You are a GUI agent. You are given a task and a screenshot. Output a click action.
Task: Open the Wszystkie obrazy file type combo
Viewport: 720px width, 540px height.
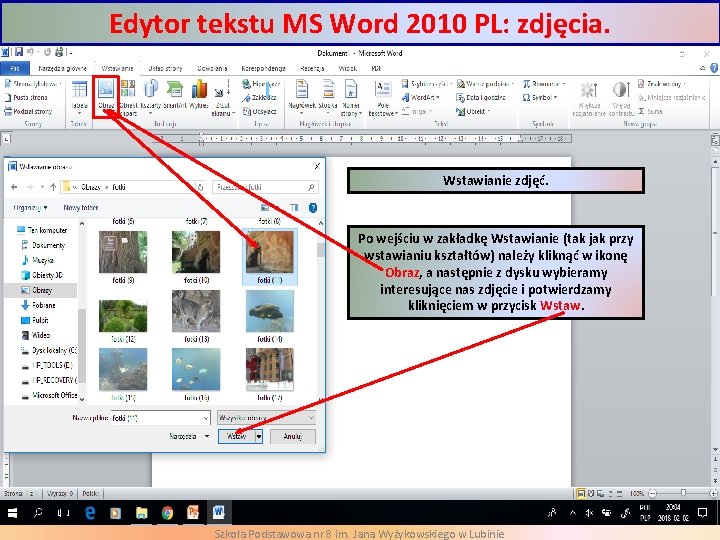(266, 418)
